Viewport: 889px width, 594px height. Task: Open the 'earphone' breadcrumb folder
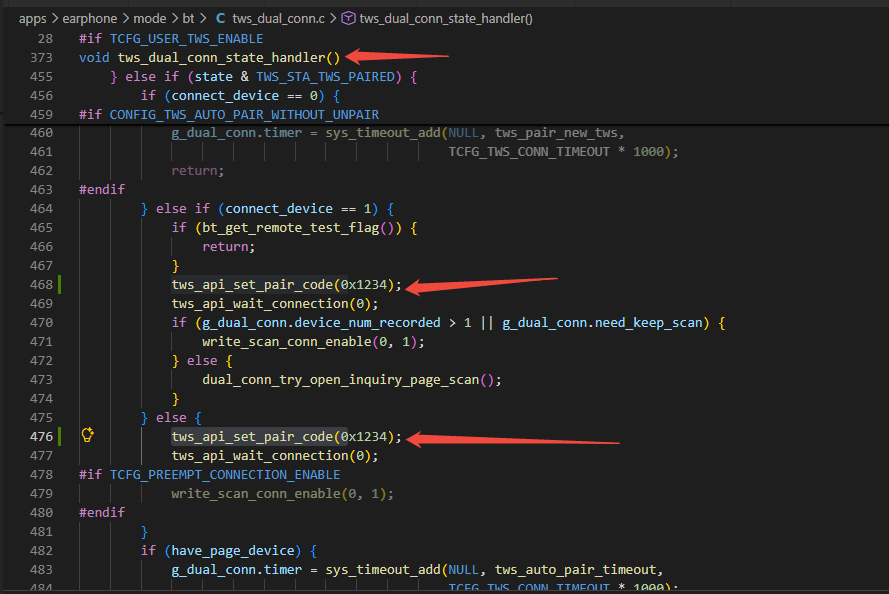tap(90, 19)
